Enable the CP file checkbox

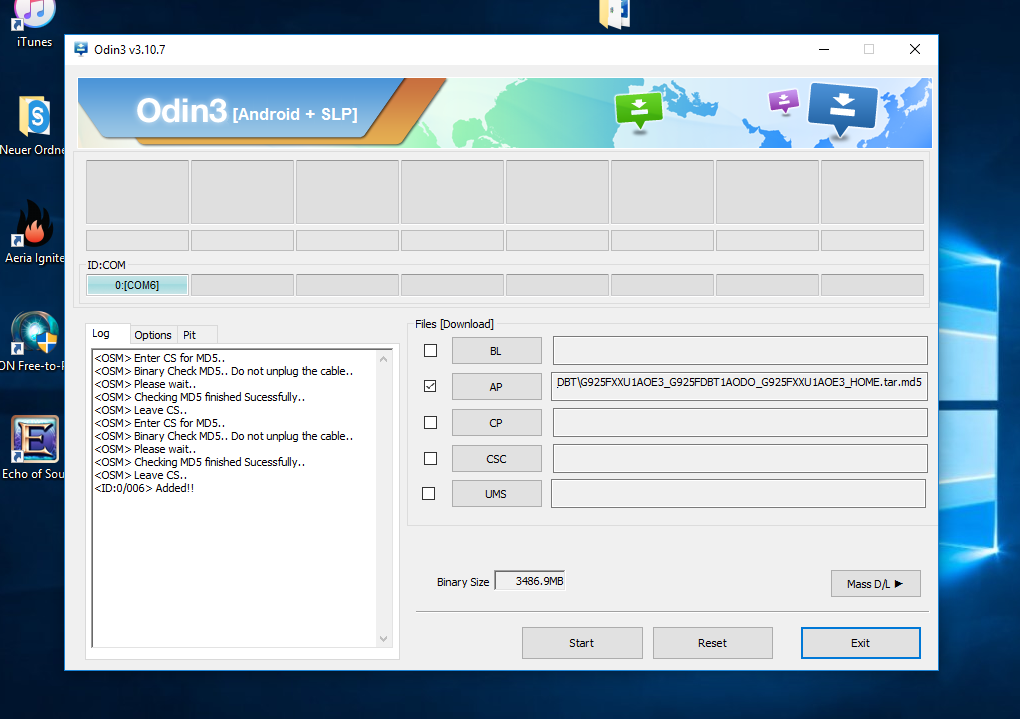click(x=430, y=423)
